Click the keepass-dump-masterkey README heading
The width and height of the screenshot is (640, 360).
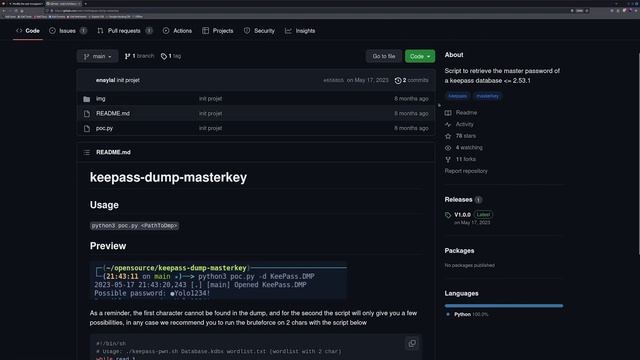click(x=168, y=178)
